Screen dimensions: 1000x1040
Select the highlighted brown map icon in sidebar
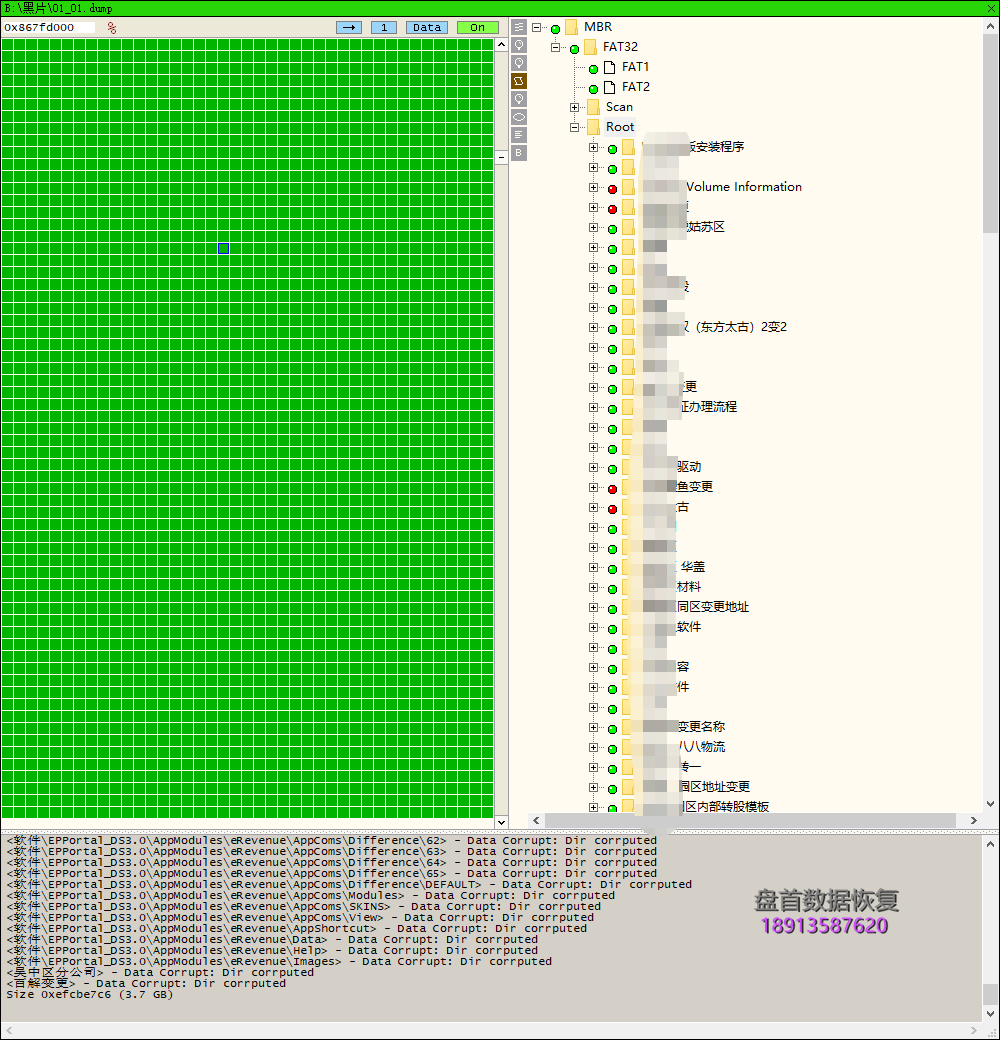coord(519,81)
